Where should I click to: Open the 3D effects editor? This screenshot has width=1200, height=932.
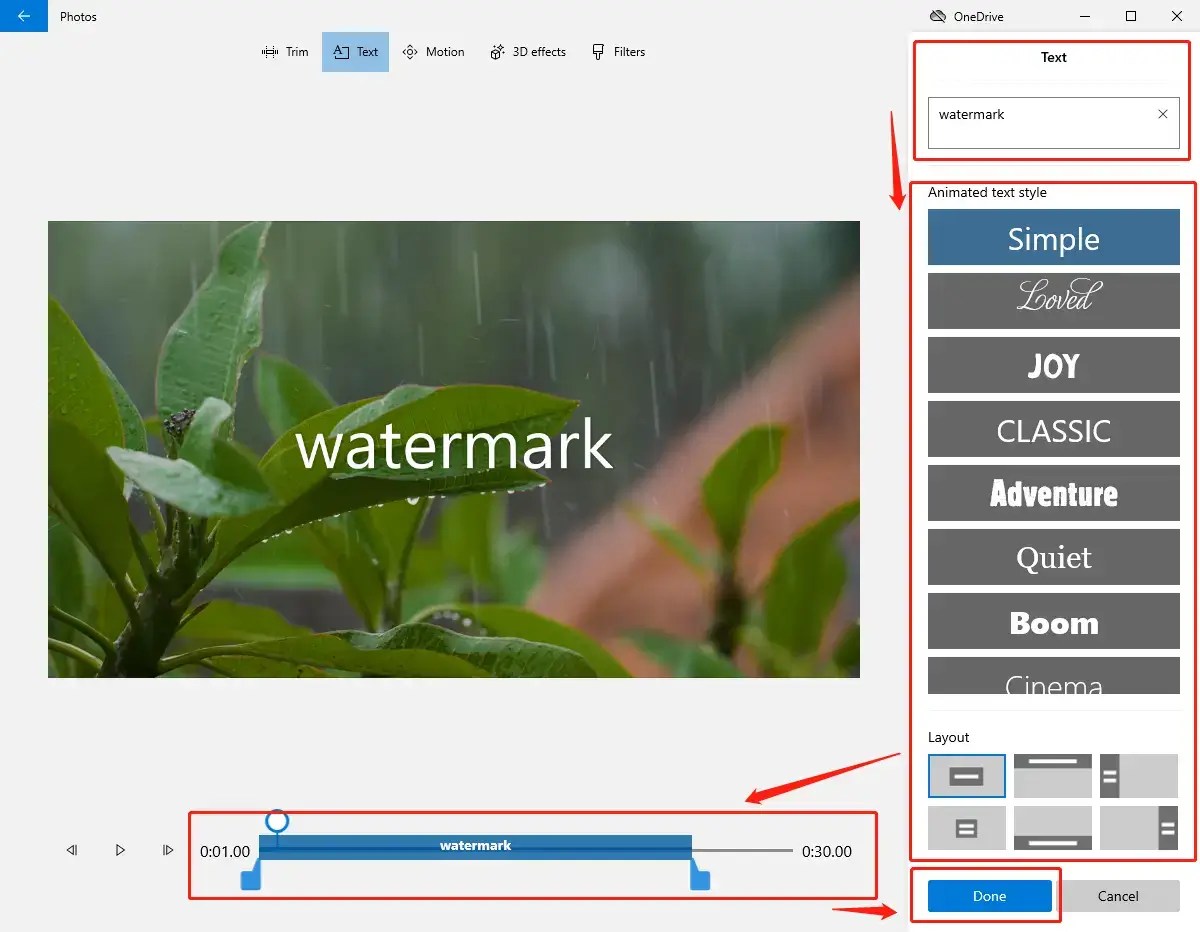[528, 51]
